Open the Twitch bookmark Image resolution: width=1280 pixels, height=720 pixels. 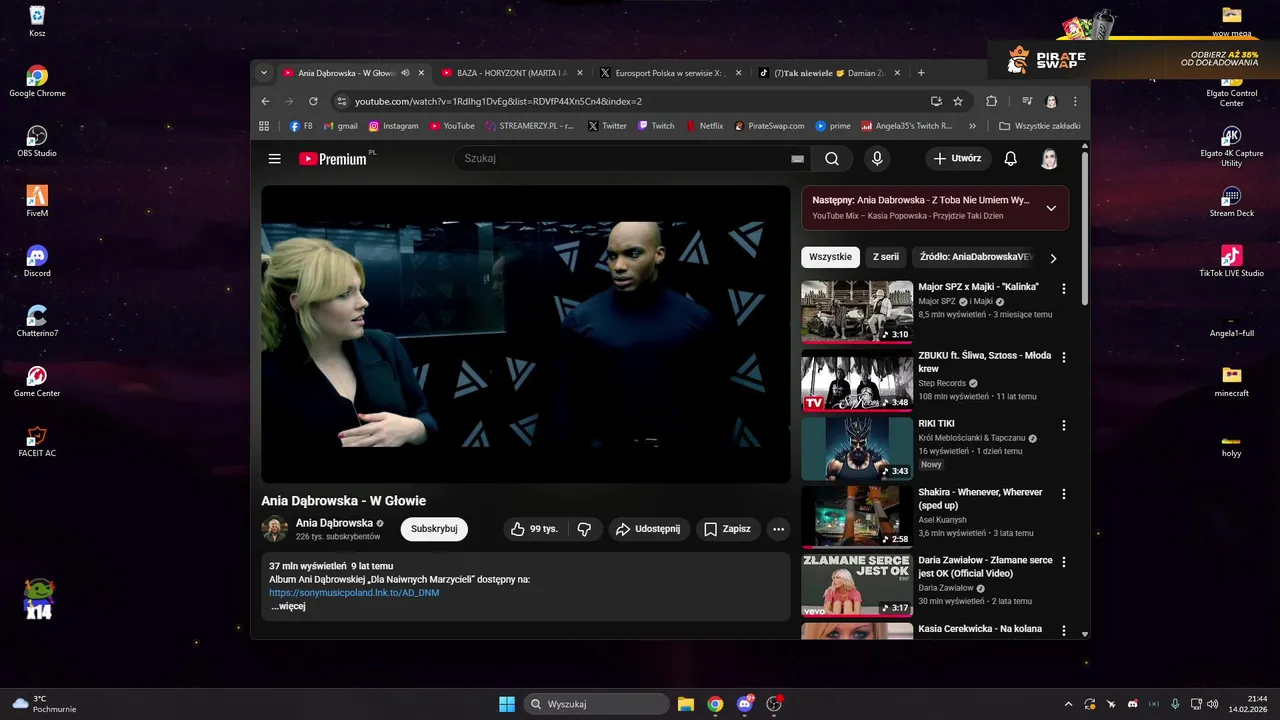tap(655, 126)
